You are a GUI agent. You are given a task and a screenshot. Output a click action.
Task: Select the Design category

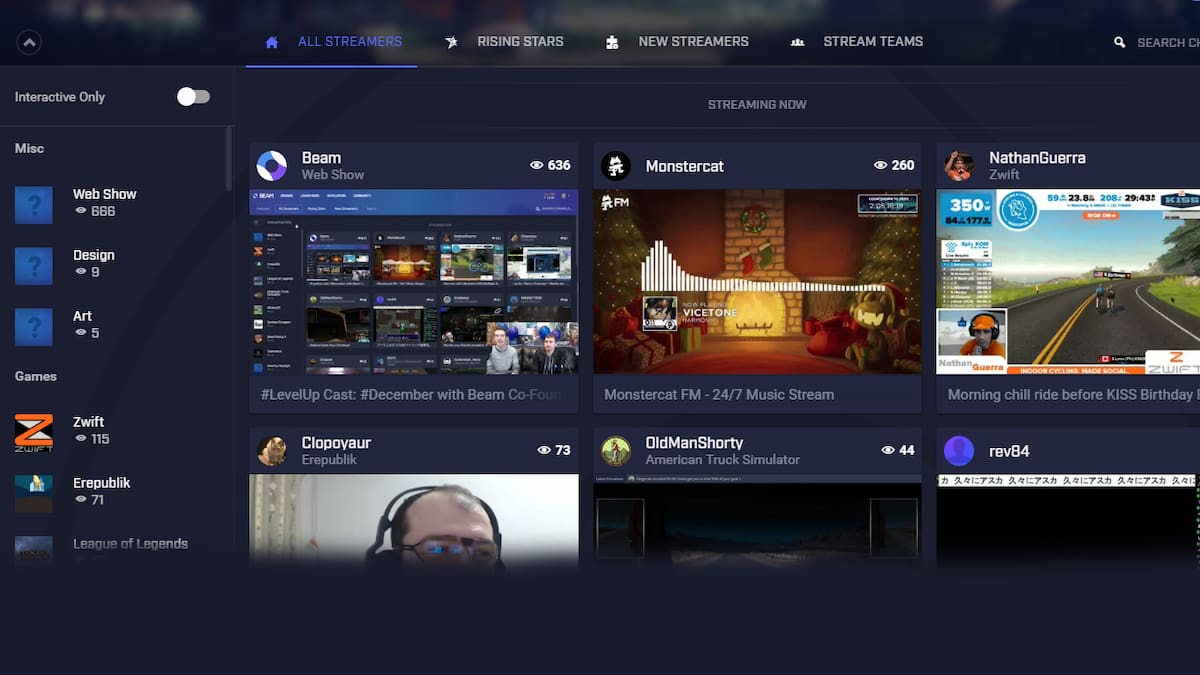tap(116, 264)
